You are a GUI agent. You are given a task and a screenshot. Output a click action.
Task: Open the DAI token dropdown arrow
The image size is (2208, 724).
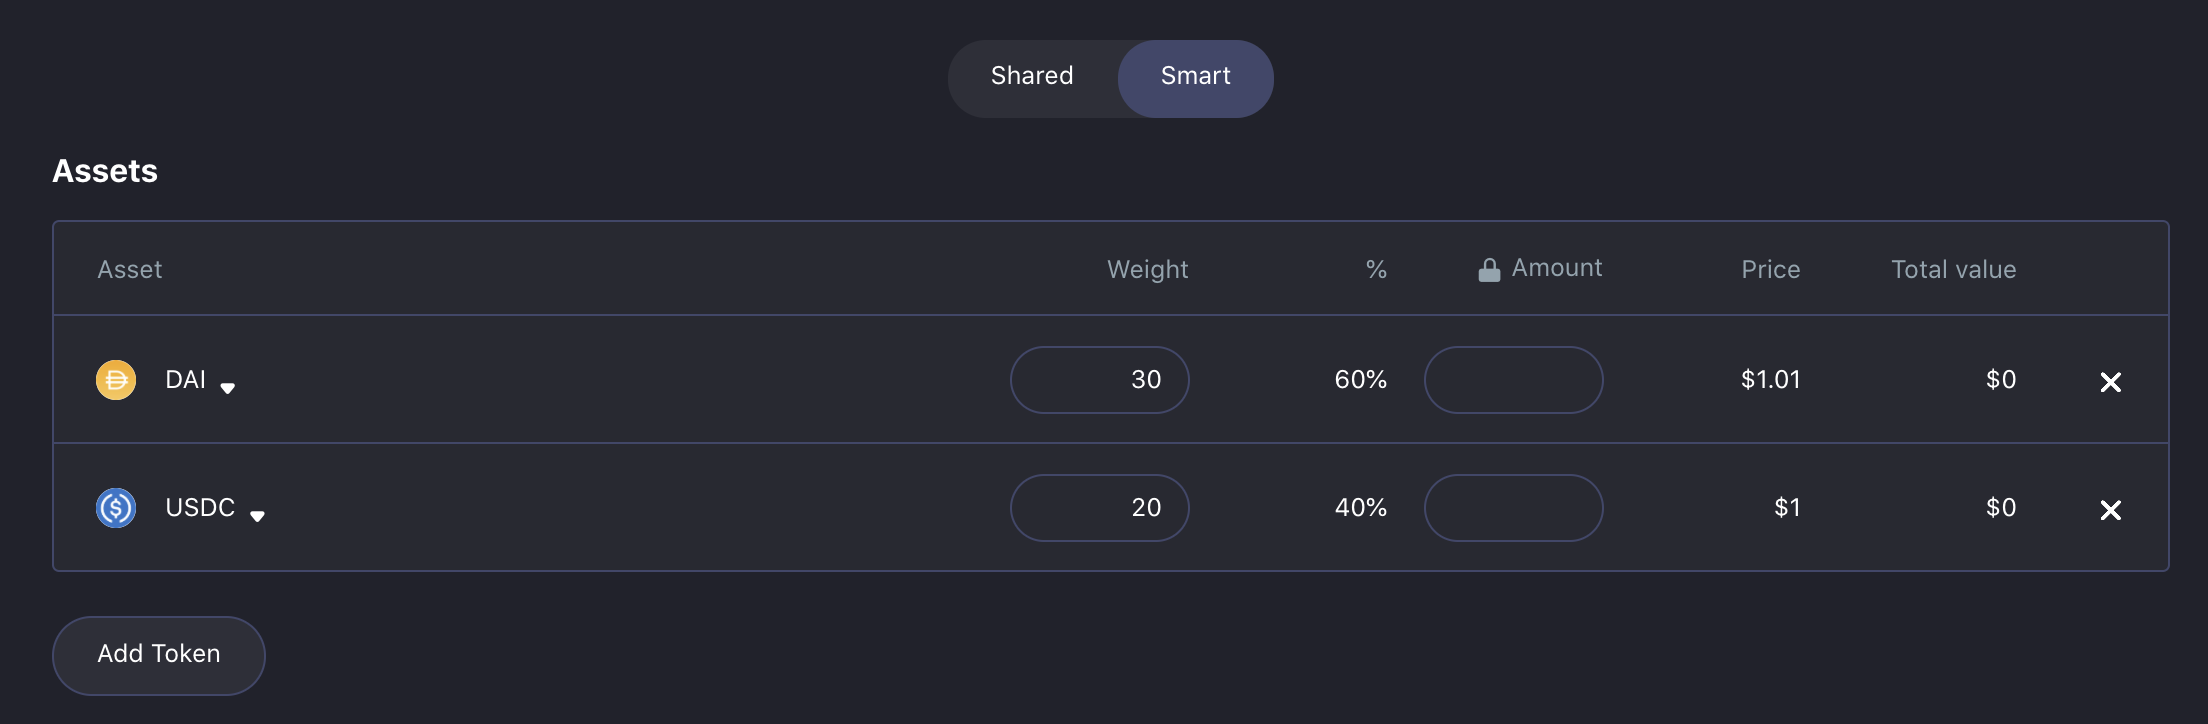click(228, 388)
